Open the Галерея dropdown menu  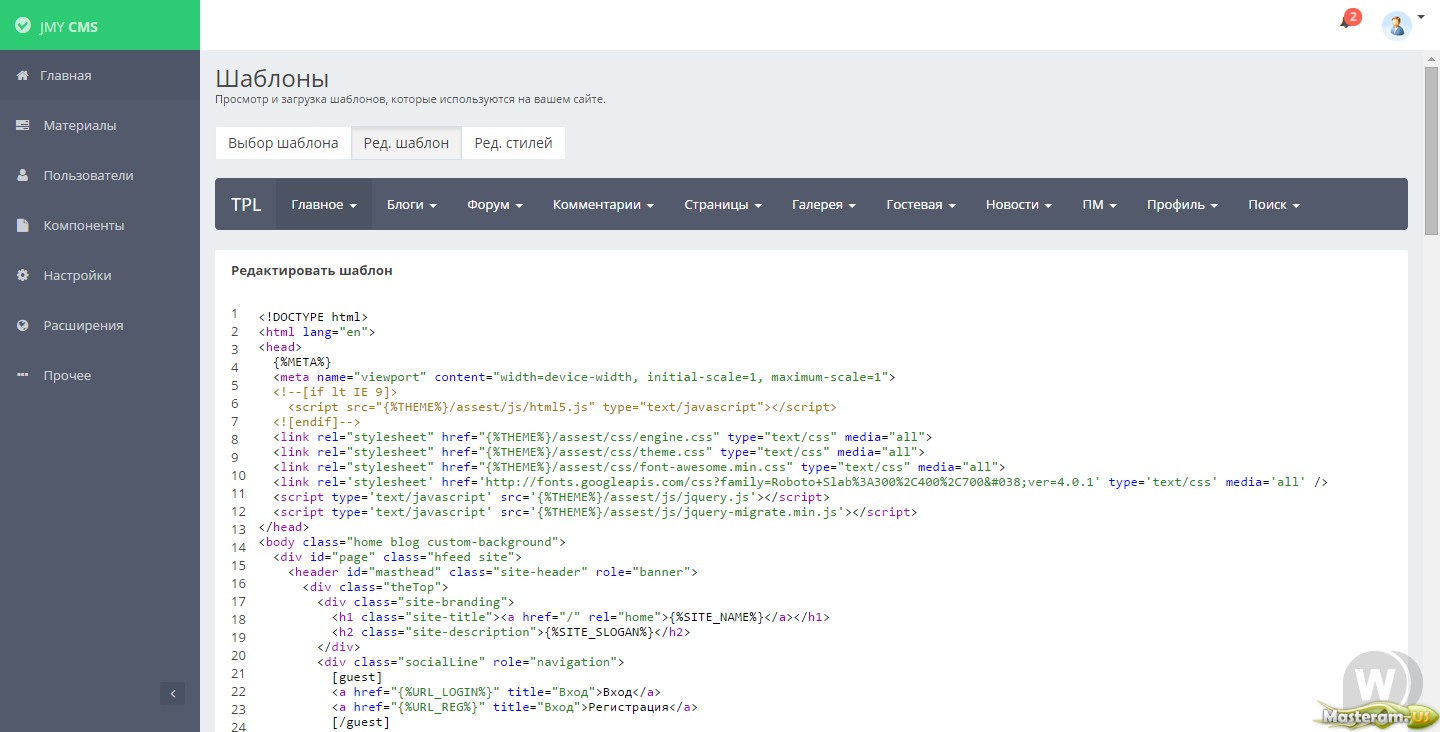pyautogui.click(x=824, y=204)
